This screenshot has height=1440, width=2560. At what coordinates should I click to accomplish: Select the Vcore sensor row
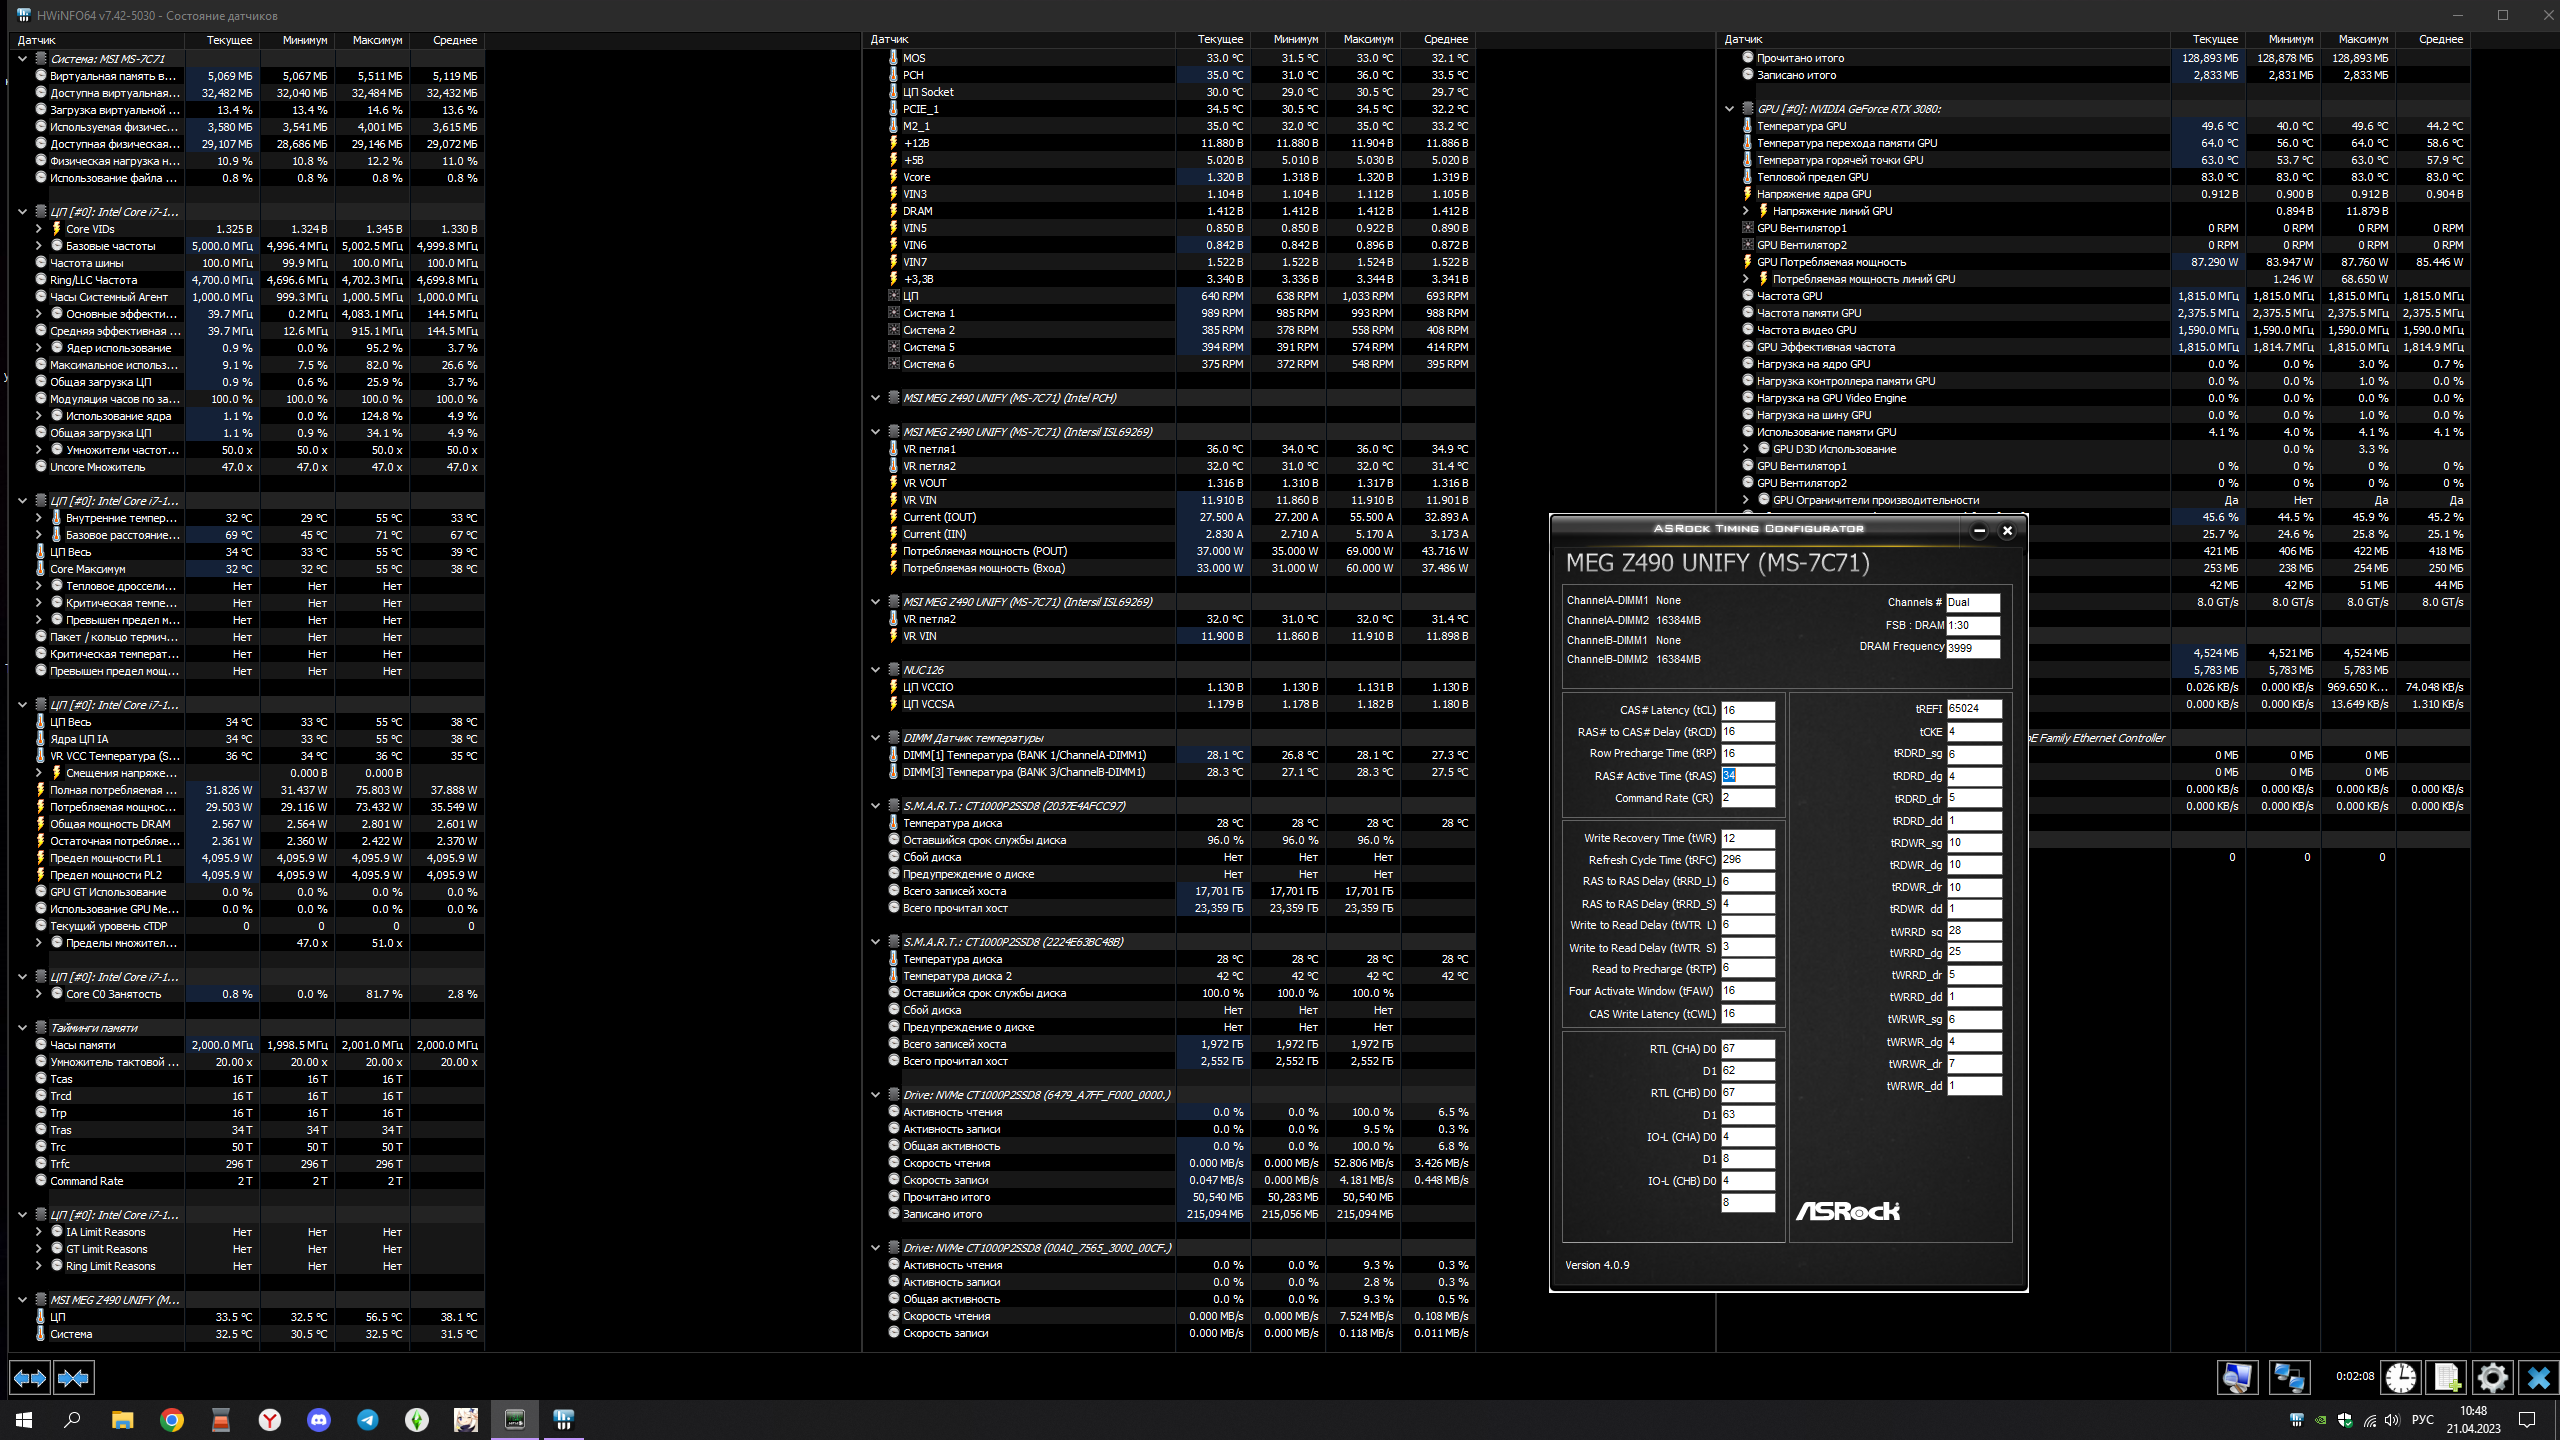(x=917, y=177)
